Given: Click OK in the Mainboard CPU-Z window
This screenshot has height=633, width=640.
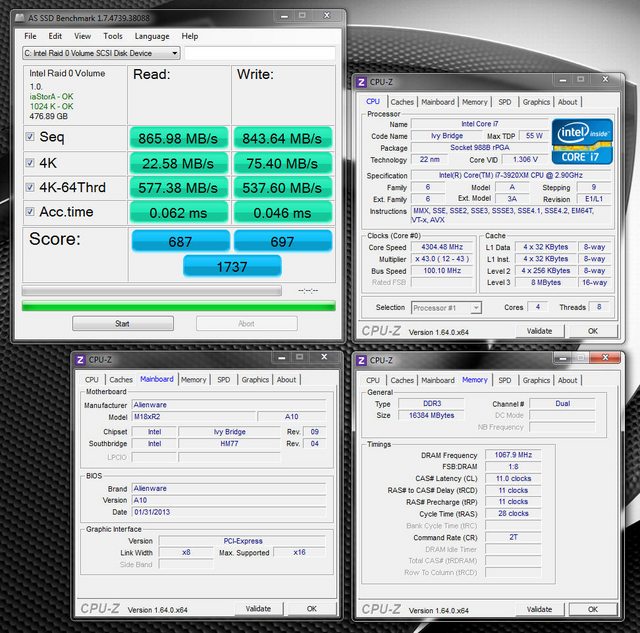Looking at the screenshot, I should click(x=312, y=609).
